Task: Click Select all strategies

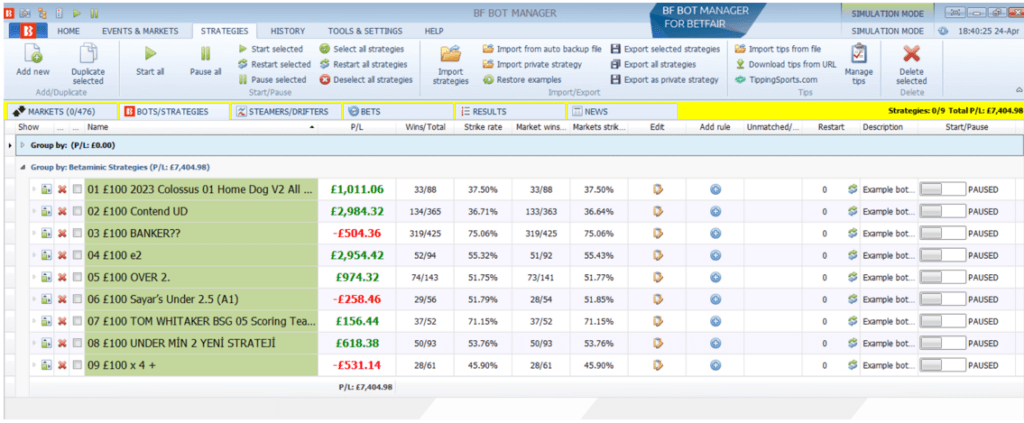Action: 362,49
